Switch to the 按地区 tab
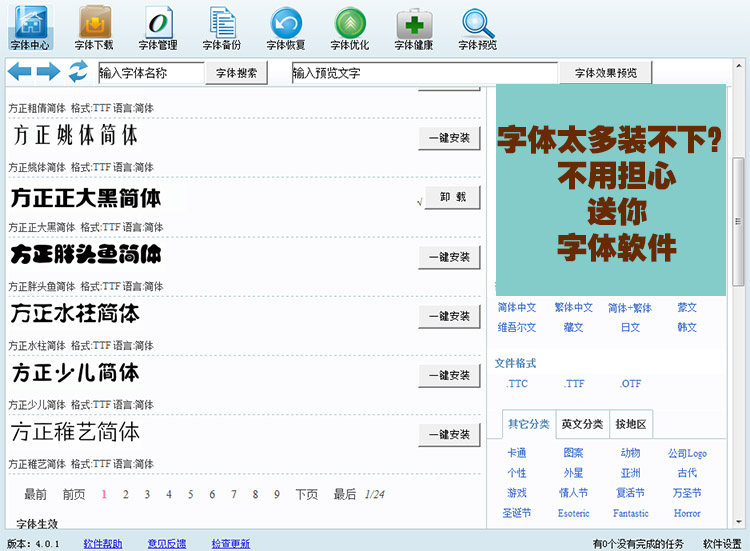Viewport: 750px width, 551px height. [631, 424]
